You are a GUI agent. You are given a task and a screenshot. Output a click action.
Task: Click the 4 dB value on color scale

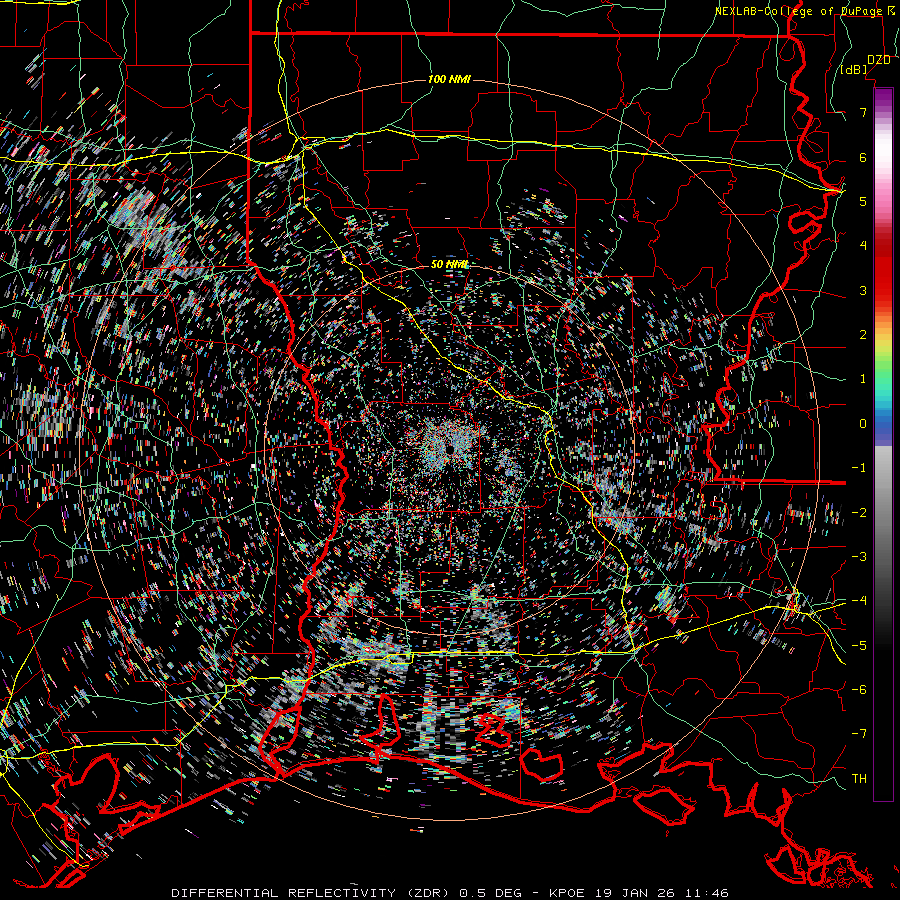[x=863, y=246]
